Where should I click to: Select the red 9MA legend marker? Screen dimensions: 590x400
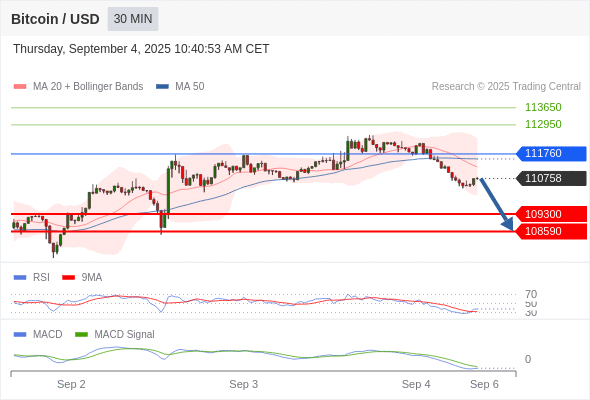(x=68, y=278)
